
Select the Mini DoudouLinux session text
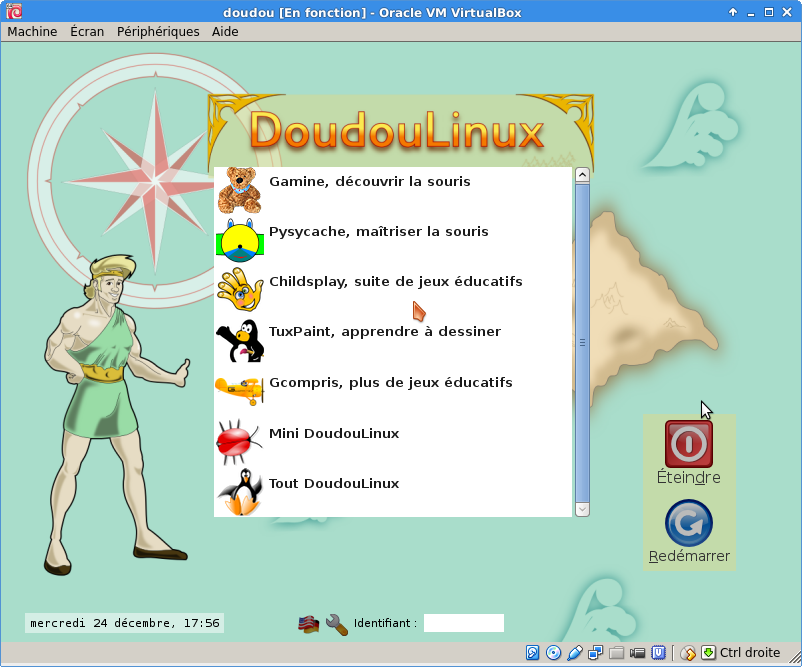(x=334, y=434)
